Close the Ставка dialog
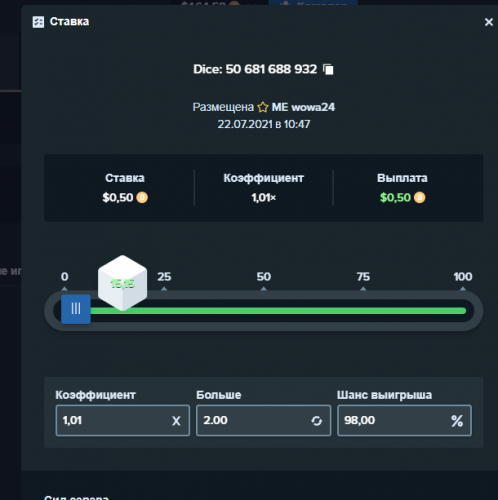This screenshot has height=500, width=498. [489, 22]
